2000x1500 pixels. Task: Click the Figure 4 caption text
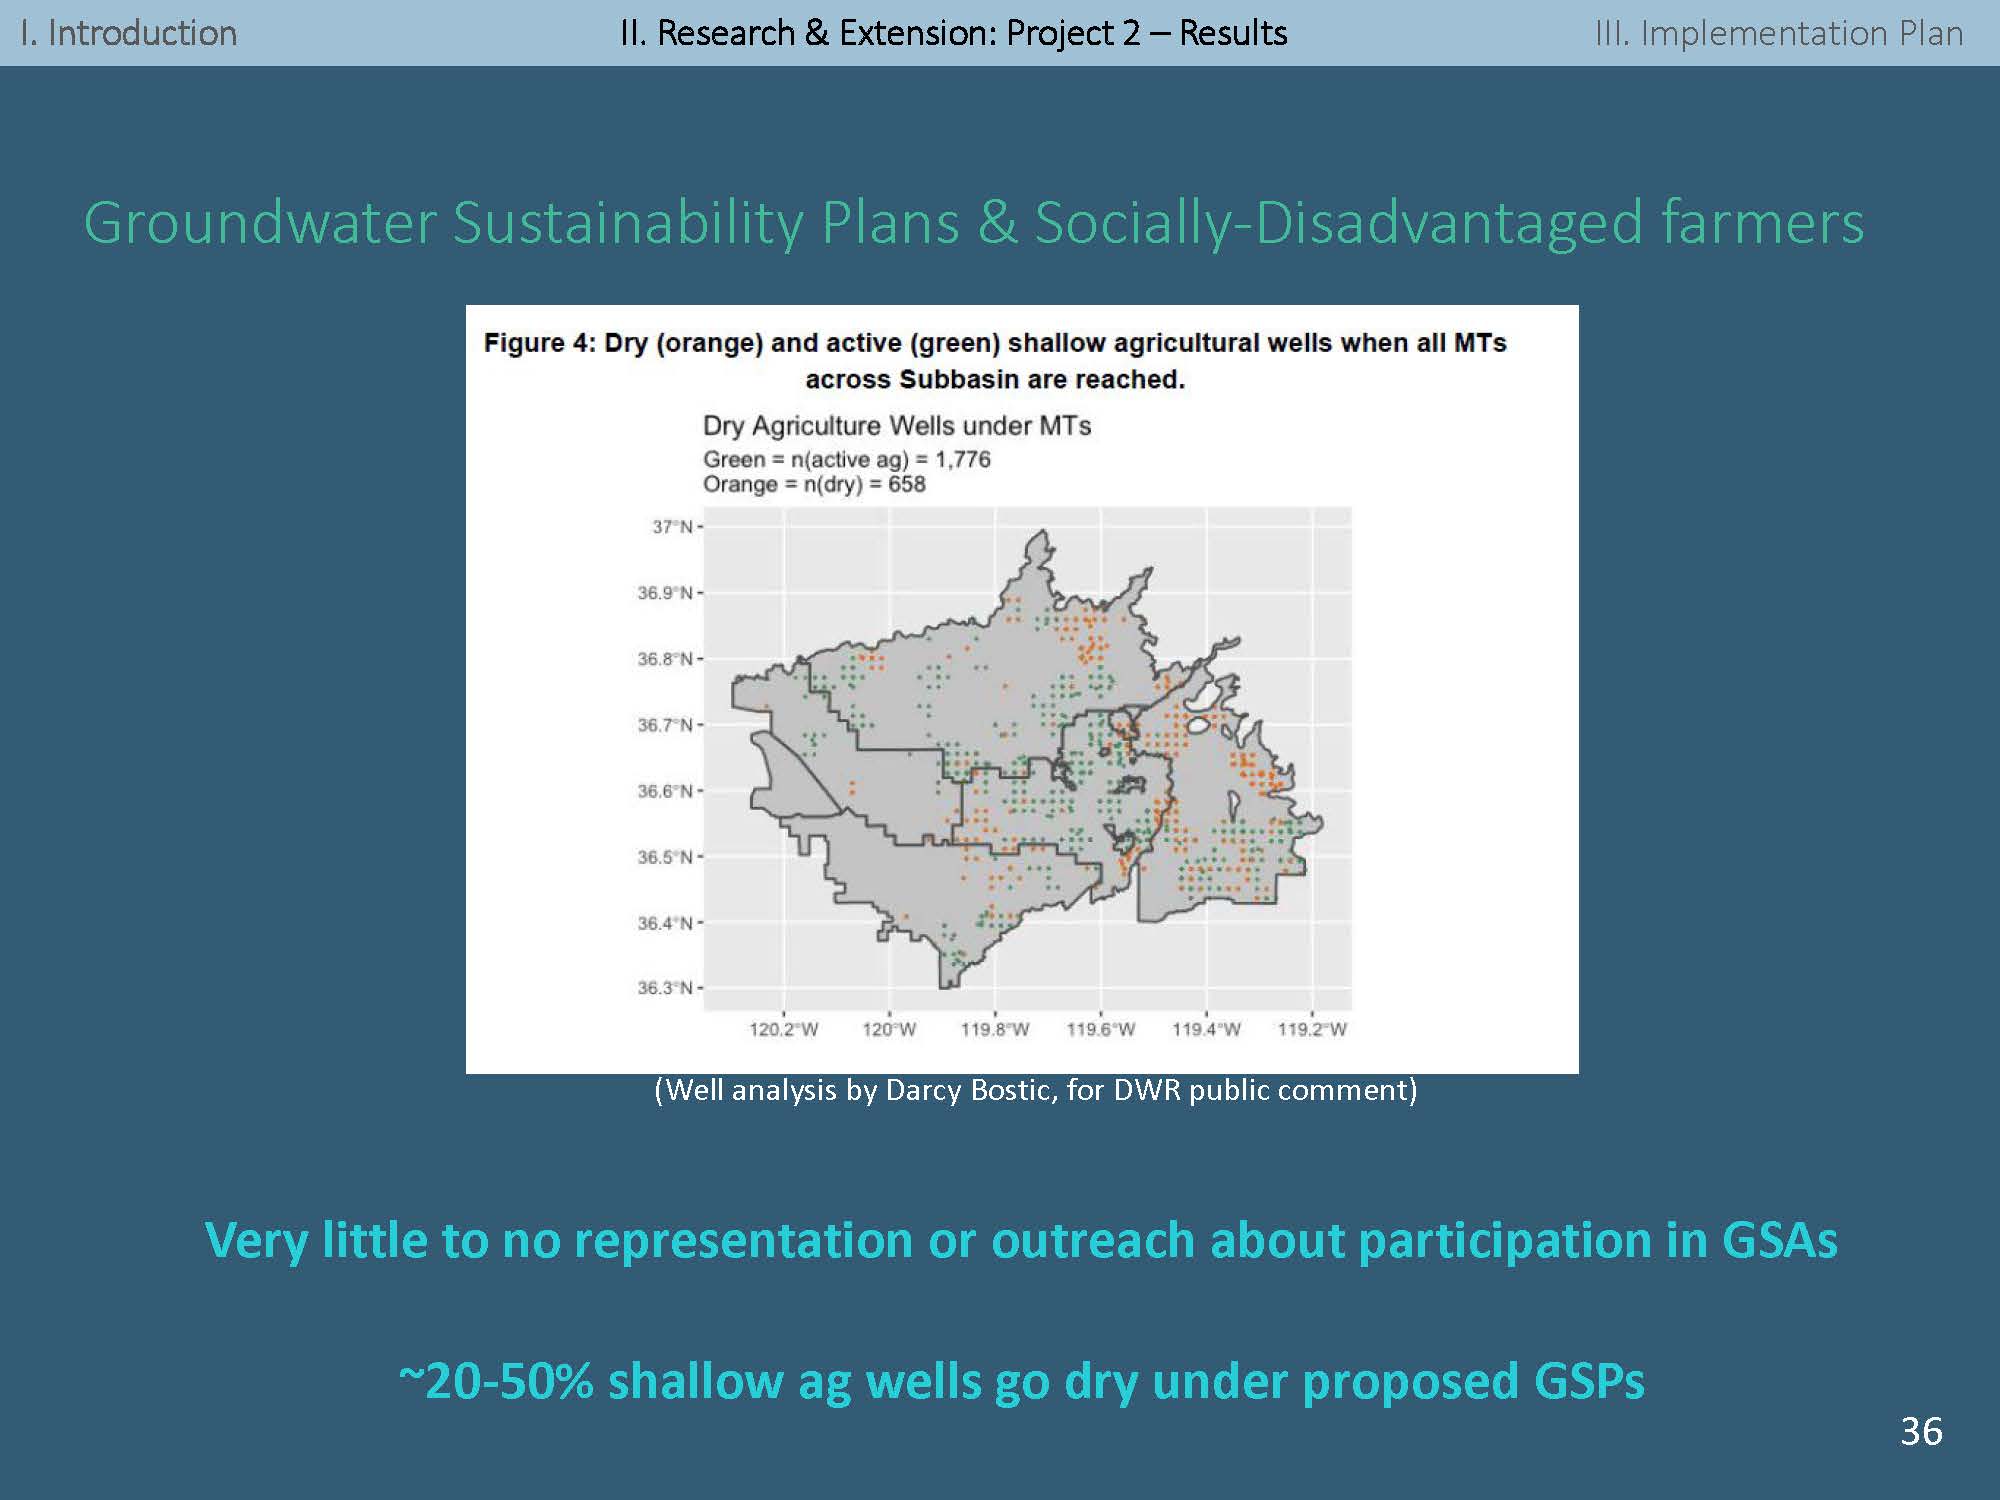click(995, 361)
